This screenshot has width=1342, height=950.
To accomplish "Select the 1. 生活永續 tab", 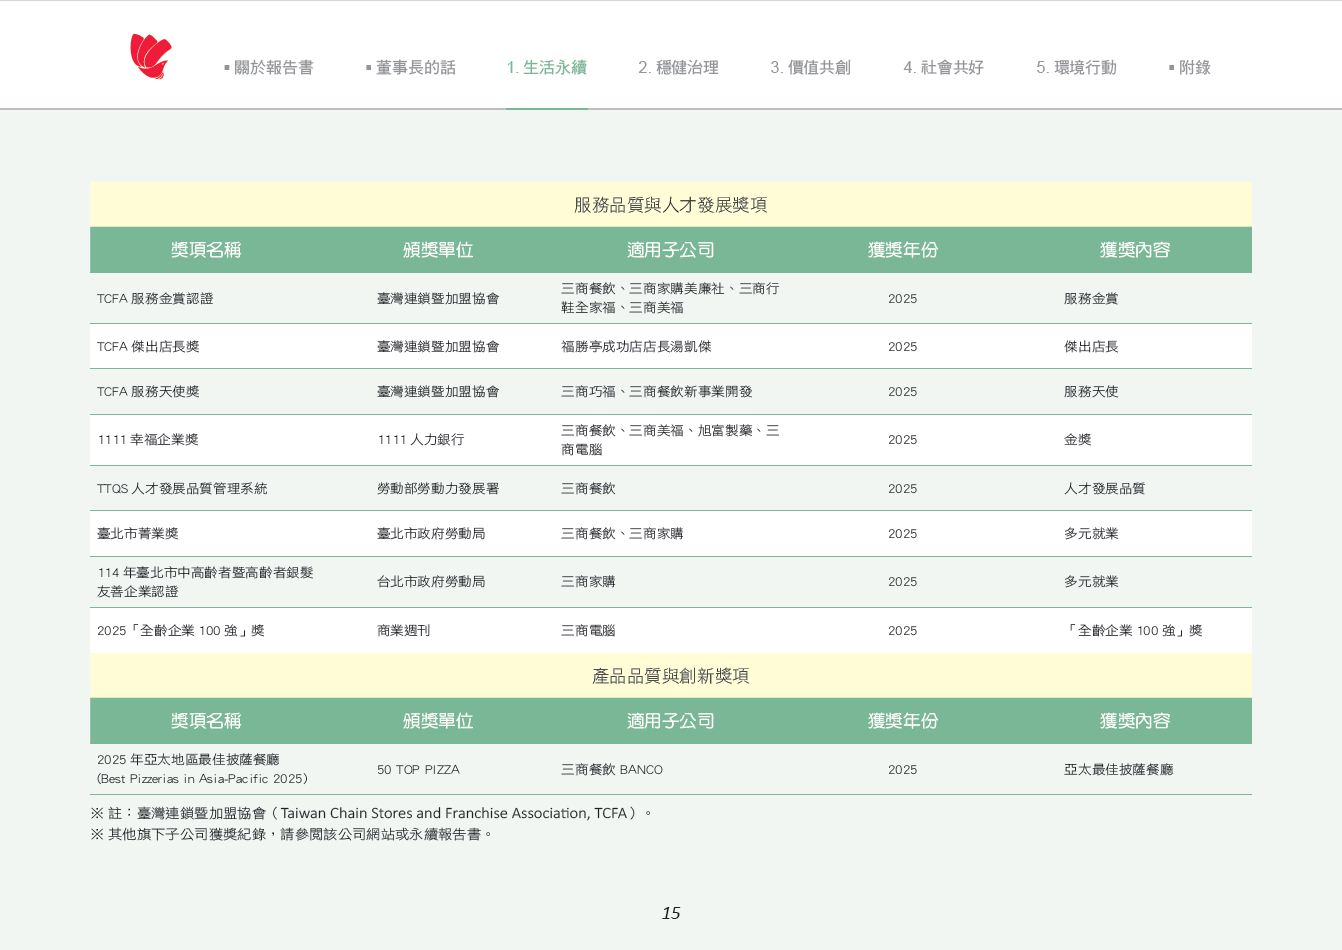I will pyautogui.click(x=547, y=68).
